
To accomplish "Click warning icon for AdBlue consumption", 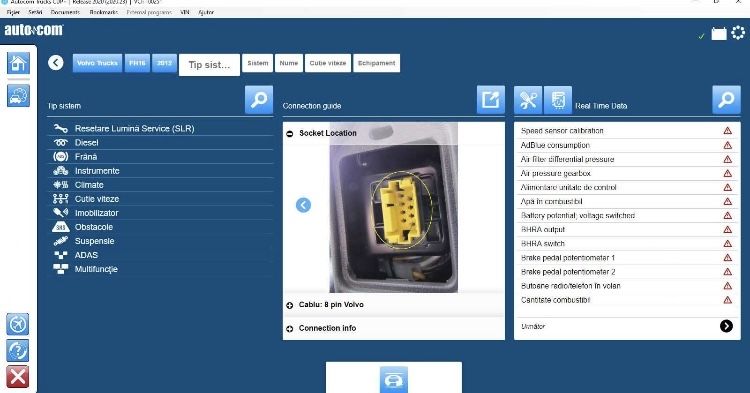I will 728,145.
